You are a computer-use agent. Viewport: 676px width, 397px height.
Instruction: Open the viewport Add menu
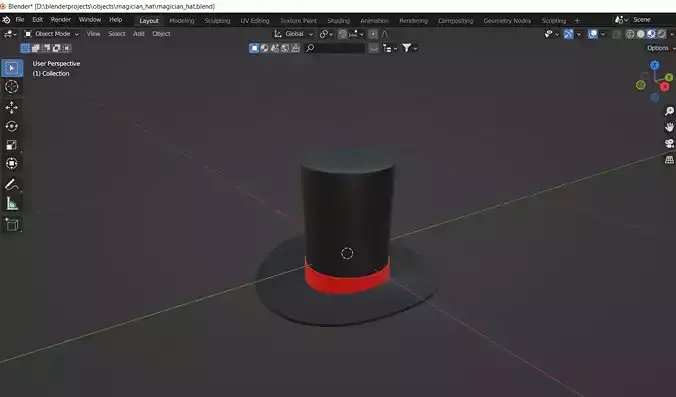(x=139, y=34)
